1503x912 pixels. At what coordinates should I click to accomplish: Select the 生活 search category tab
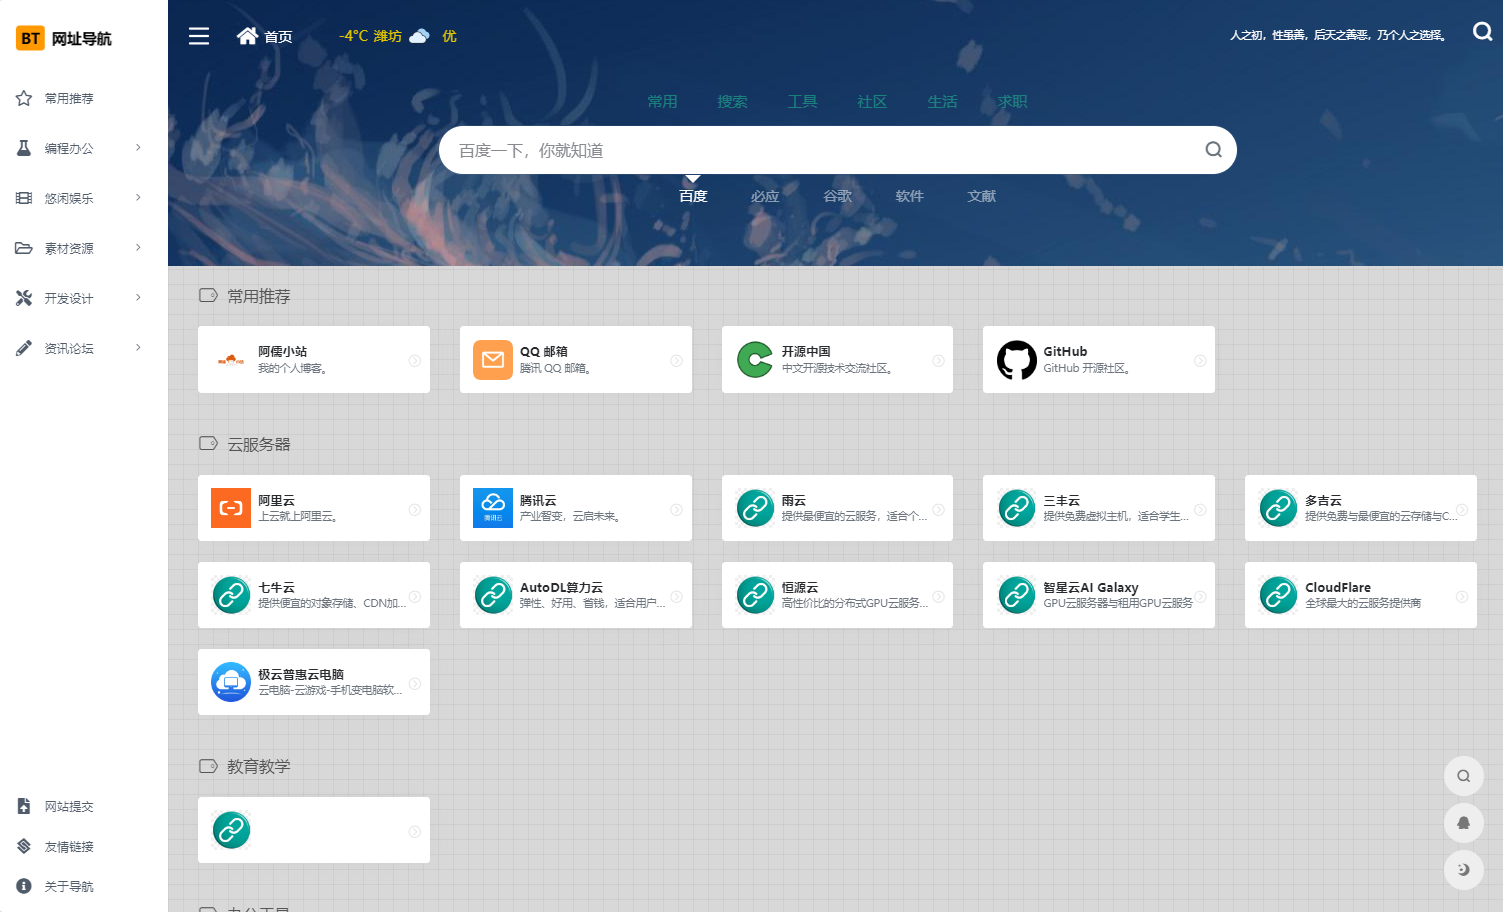[942, 102]
